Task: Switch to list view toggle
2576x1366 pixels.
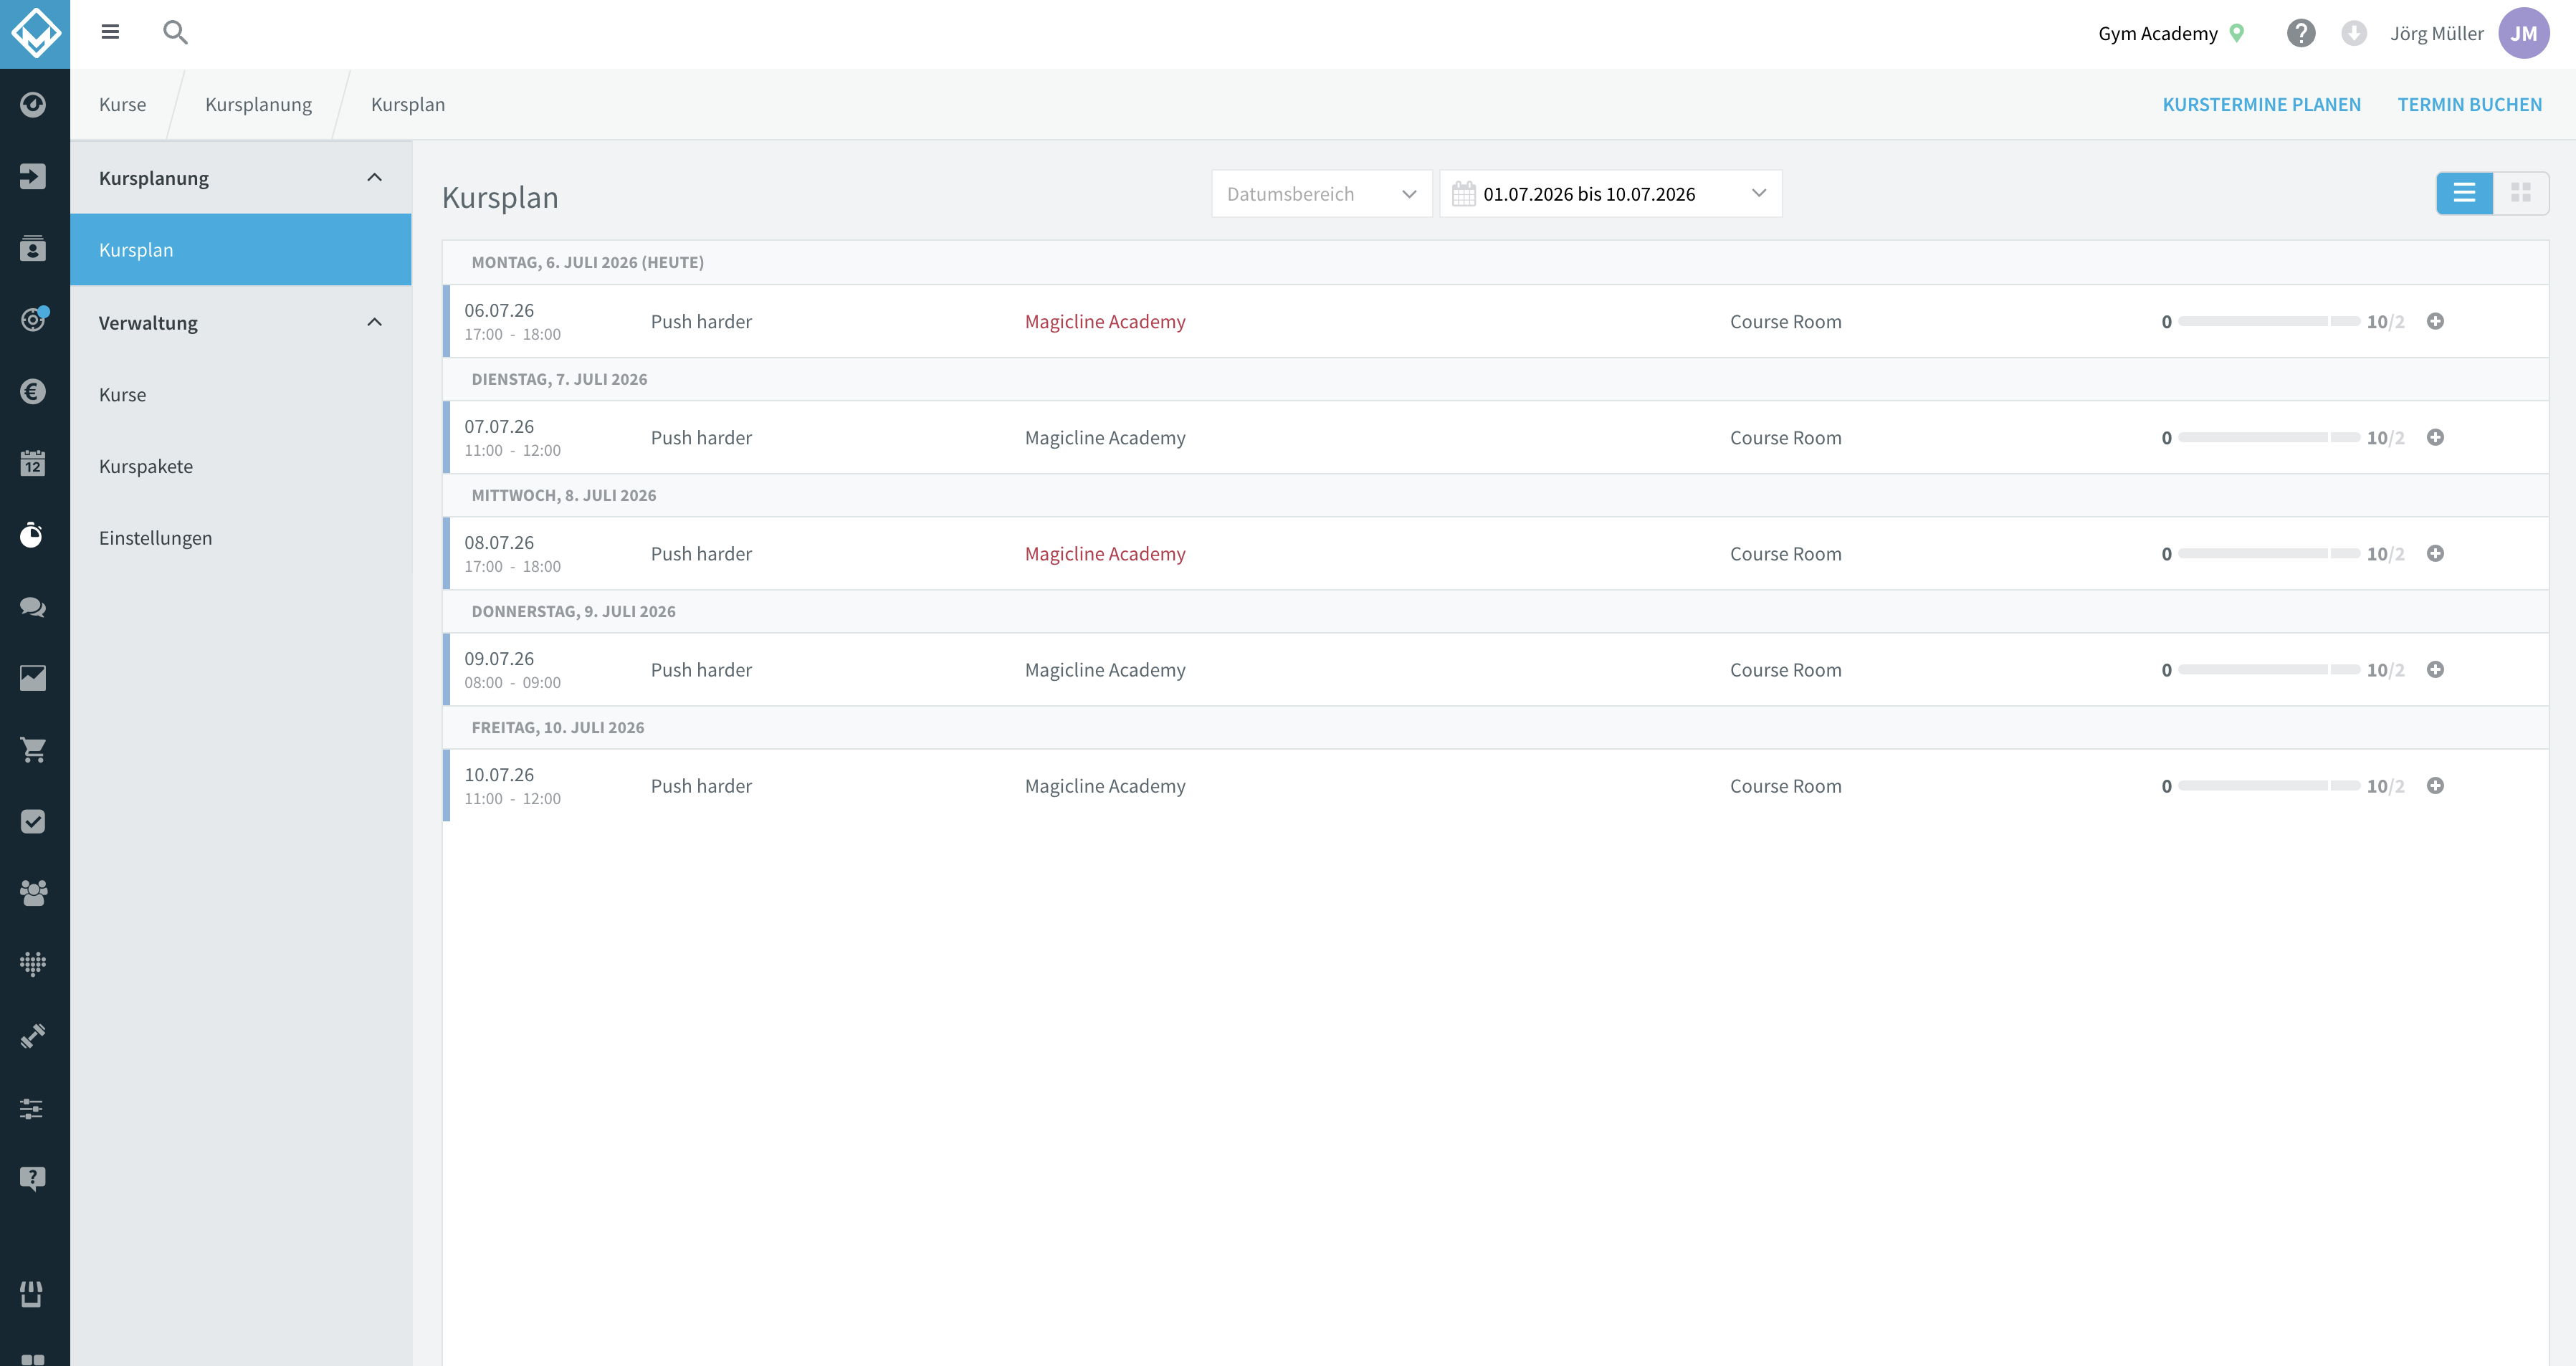Action: point(2464,193)
